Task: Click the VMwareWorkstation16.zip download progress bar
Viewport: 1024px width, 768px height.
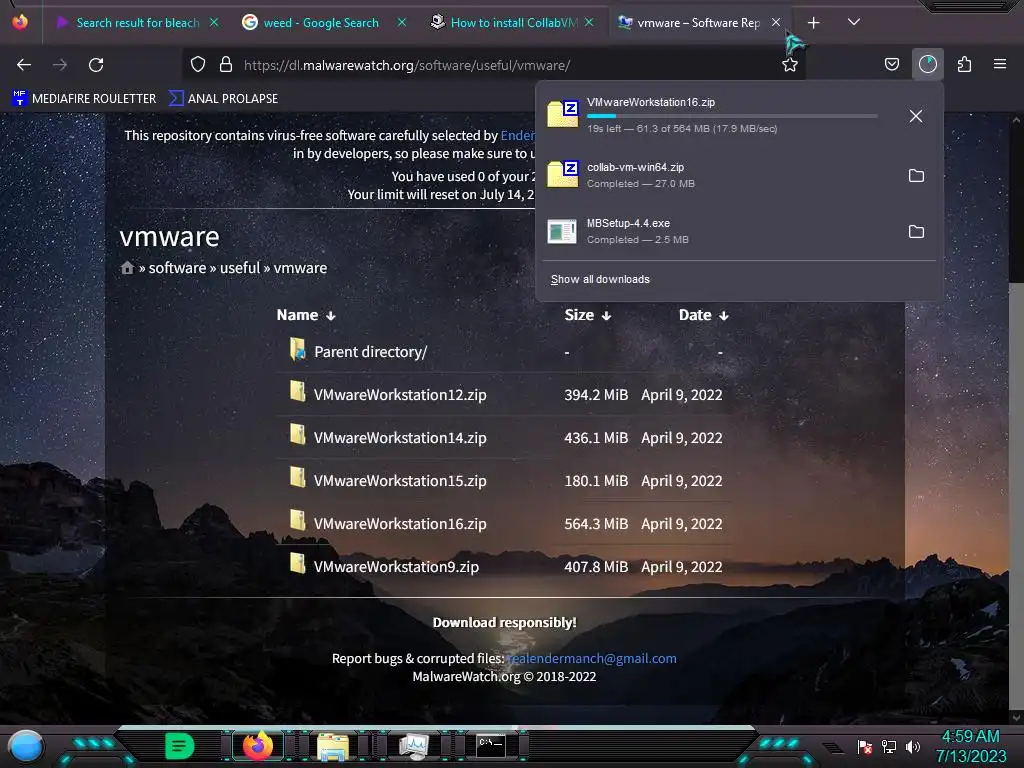Action: pos(732,116)
